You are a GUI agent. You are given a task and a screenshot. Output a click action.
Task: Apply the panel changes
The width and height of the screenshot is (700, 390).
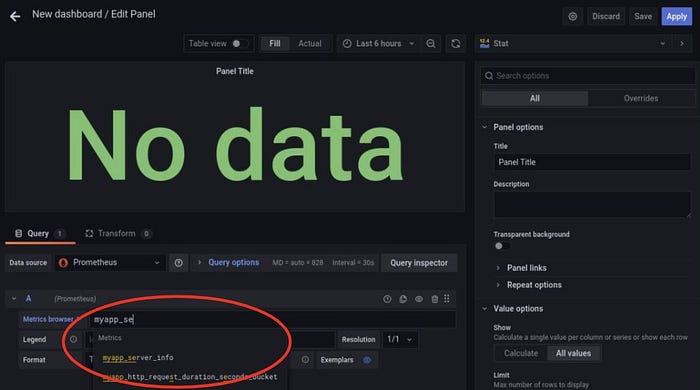(676, 17)
